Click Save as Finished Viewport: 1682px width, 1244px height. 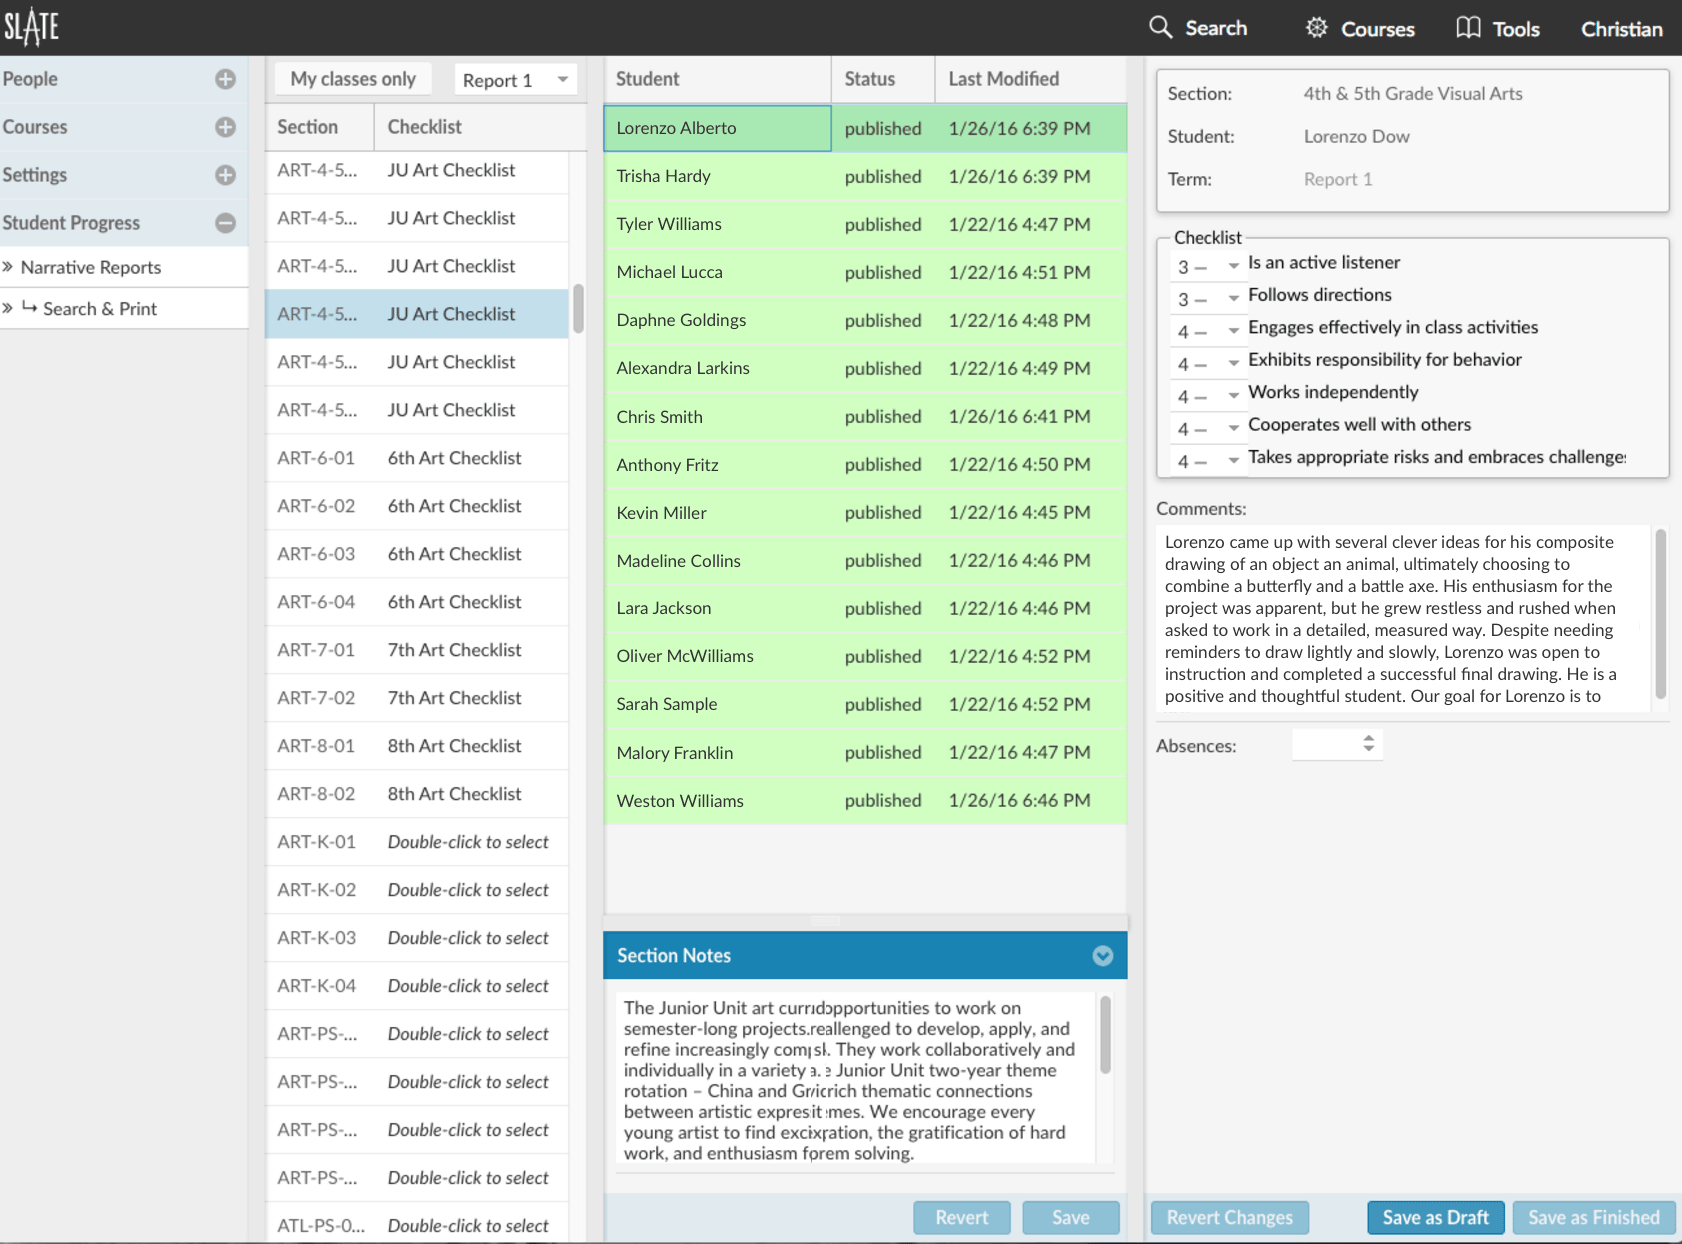[1594, 1217]
